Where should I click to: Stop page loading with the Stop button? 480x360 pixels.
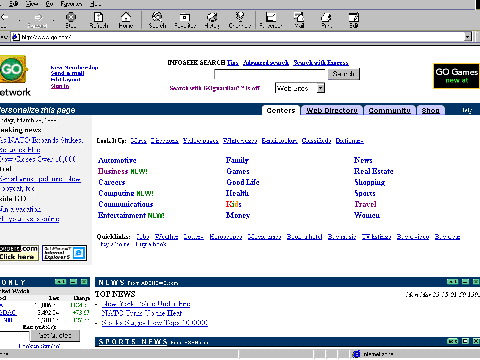point(71,20)
